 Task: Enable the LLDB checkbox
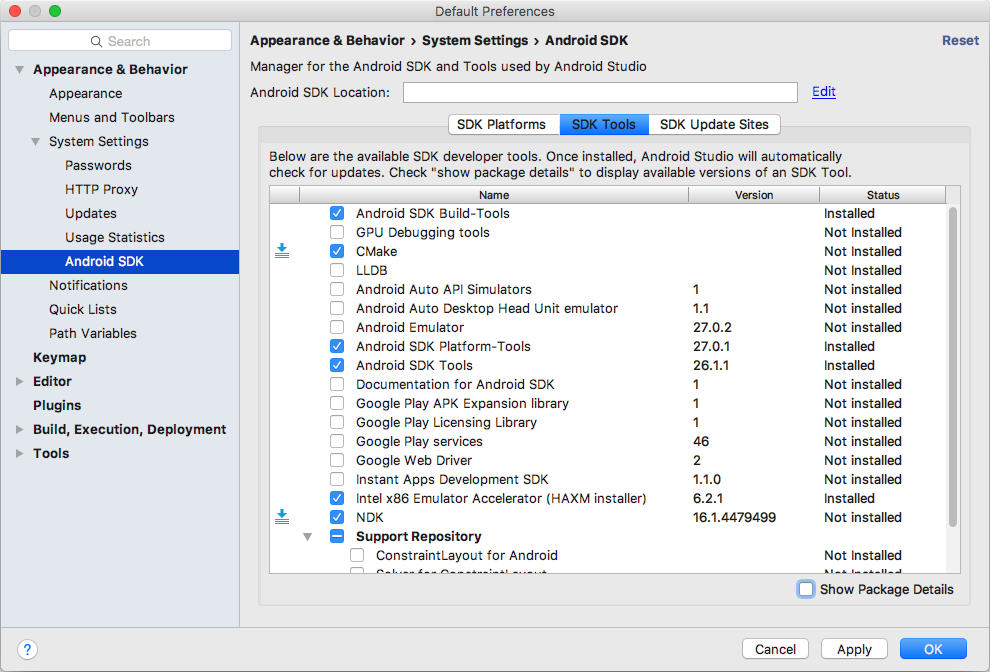point(337,270)
